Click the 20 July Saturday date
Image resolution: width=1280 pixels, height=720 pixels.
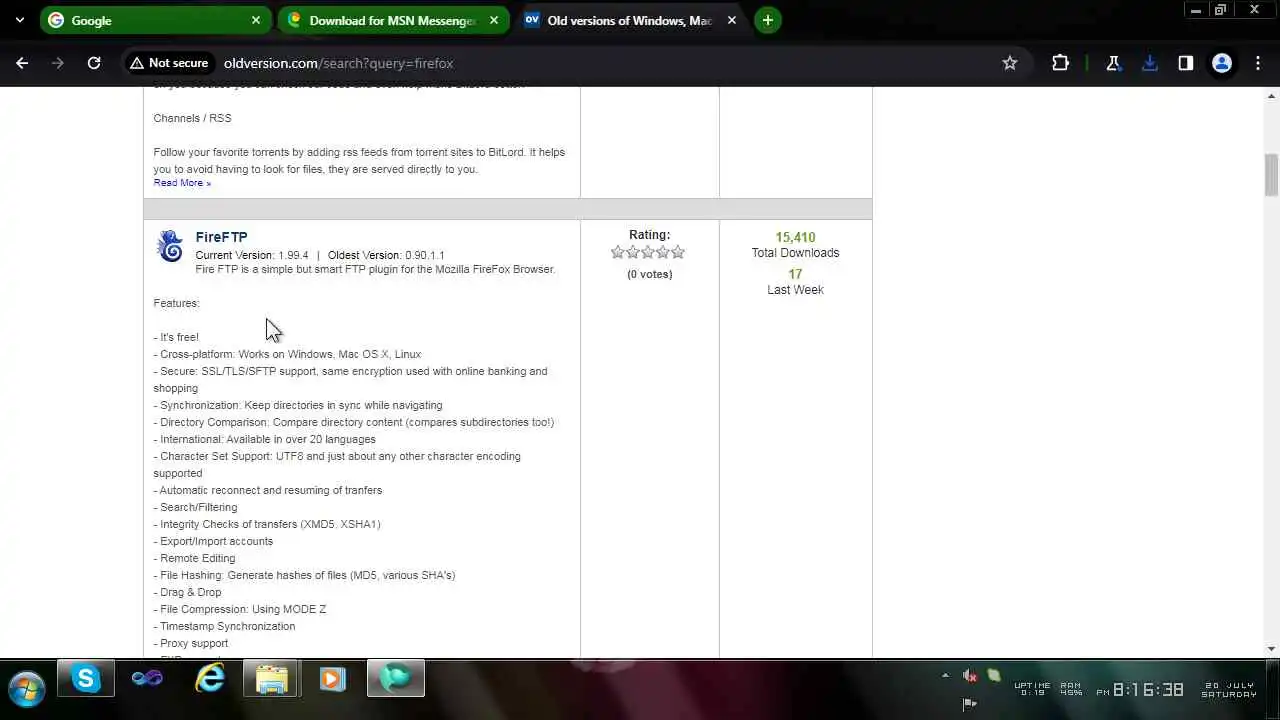click(1229, 690)
